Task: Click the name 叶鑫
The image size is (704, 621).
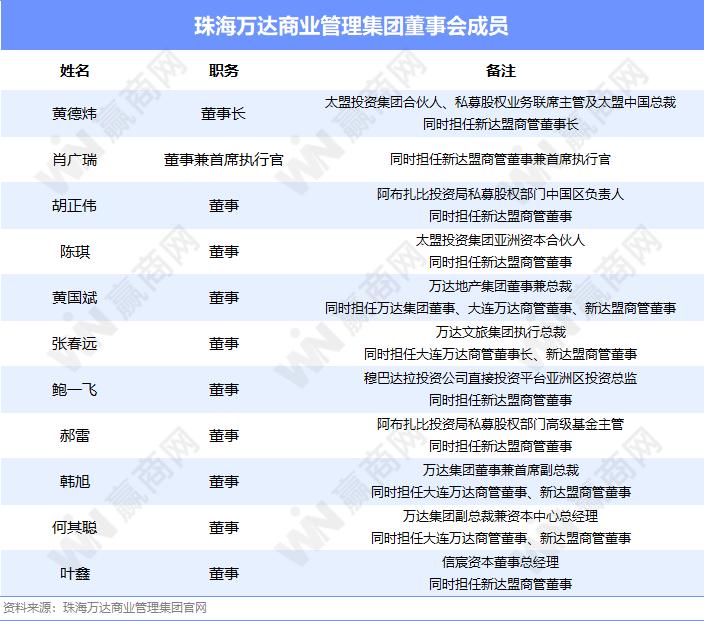Action: pos(75,573)
